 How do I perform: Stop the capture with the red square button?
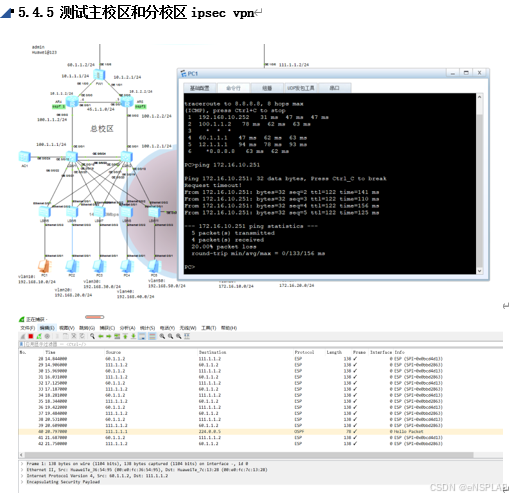point(31,336)
